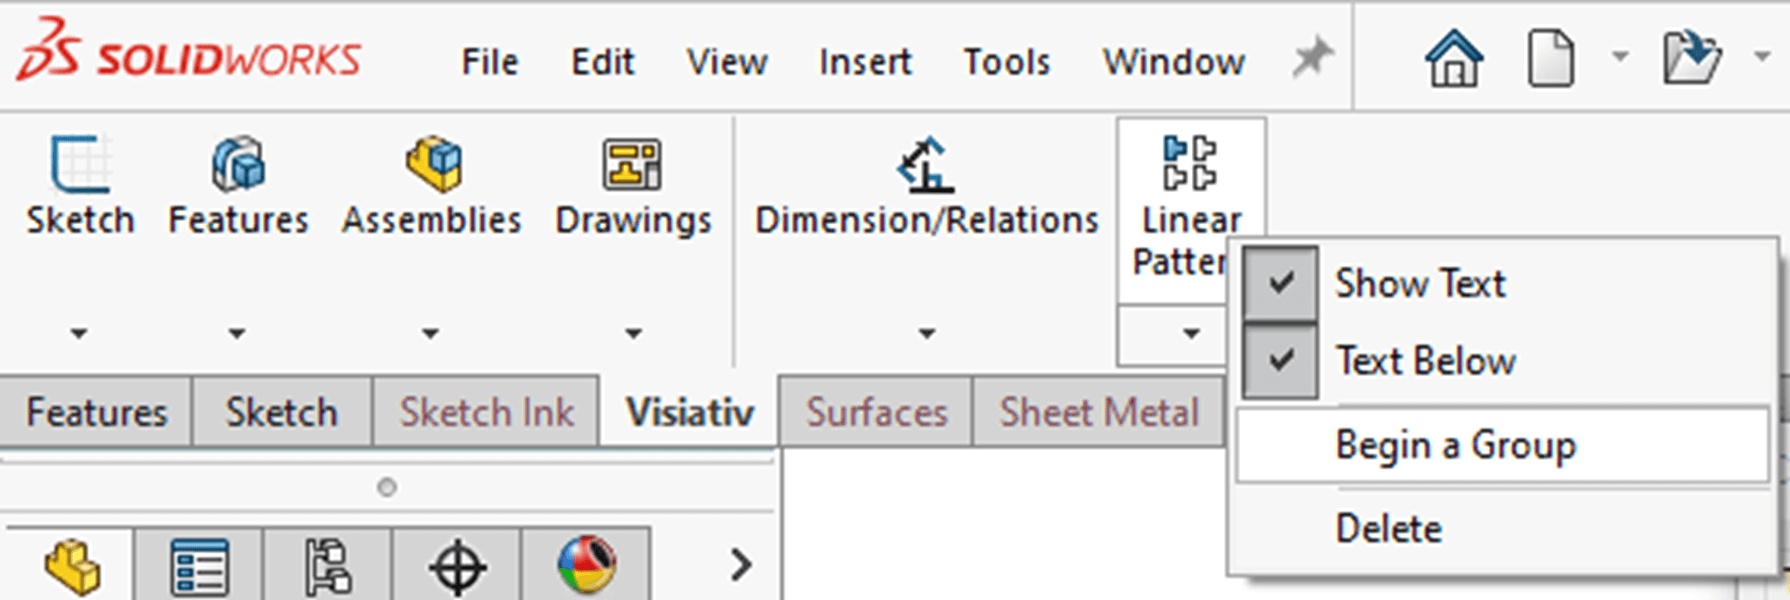Image resolution: width=1790 pixels, height=600 pixels.
Task: Click Delete in the context menu
Action: pyautogui.click(x=1388, y=527)
